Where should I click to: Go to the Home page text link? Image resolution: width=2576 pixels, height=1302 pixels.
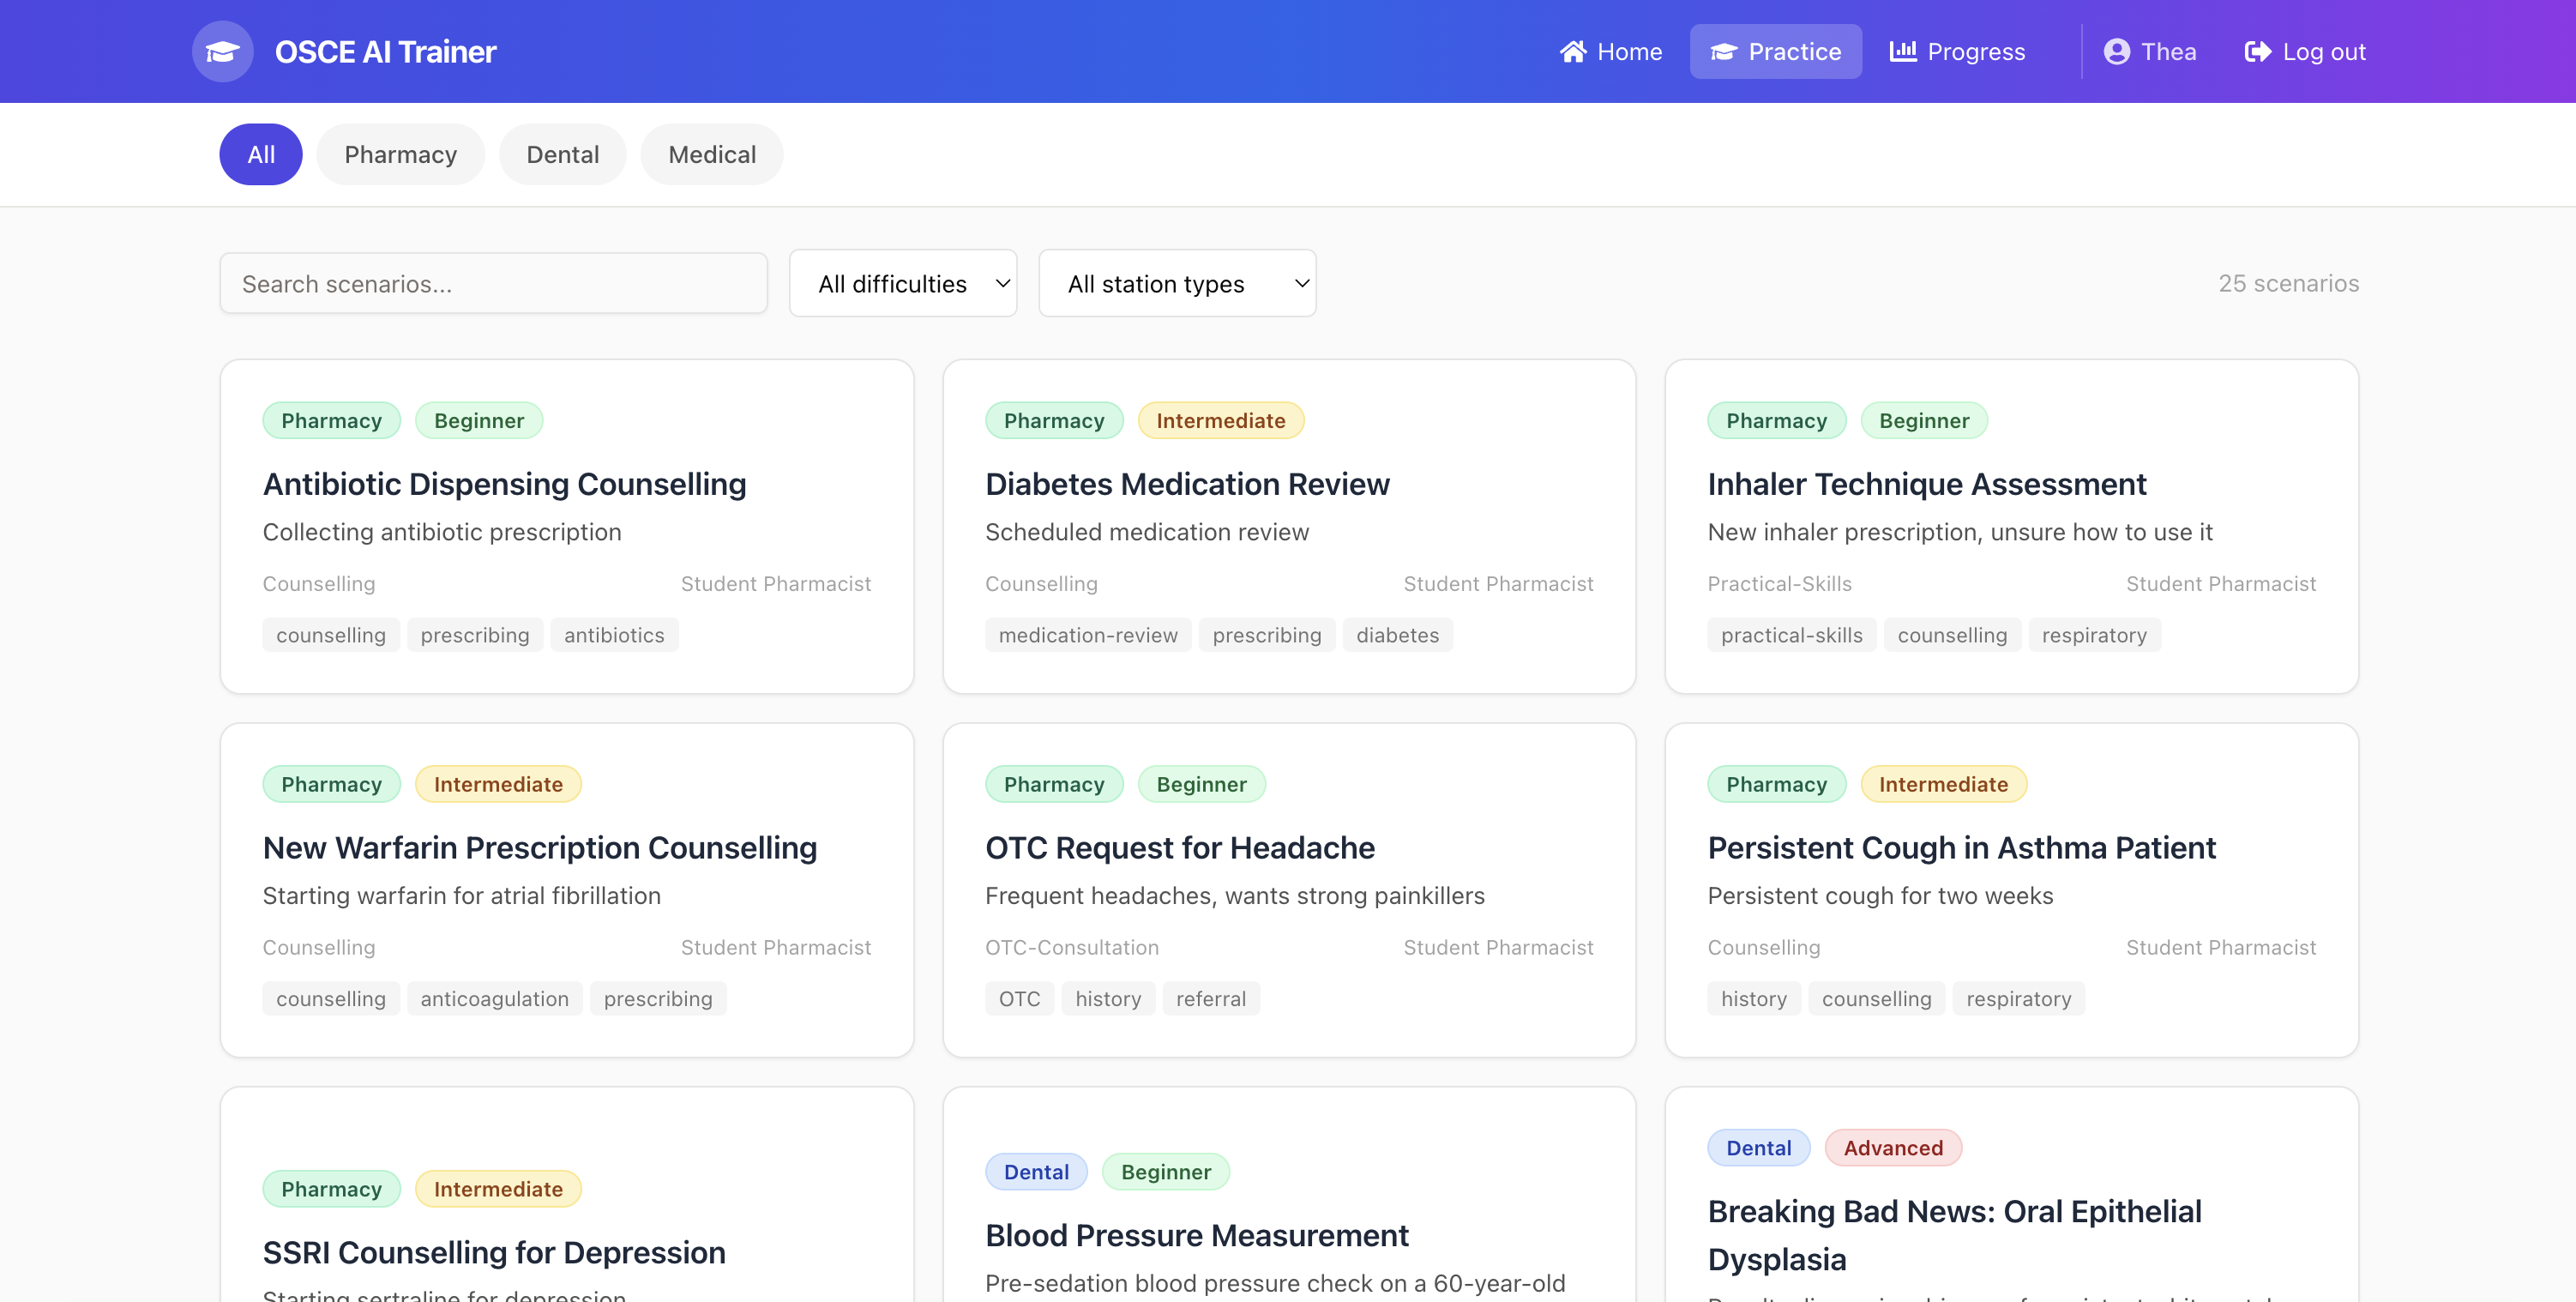1629,51
